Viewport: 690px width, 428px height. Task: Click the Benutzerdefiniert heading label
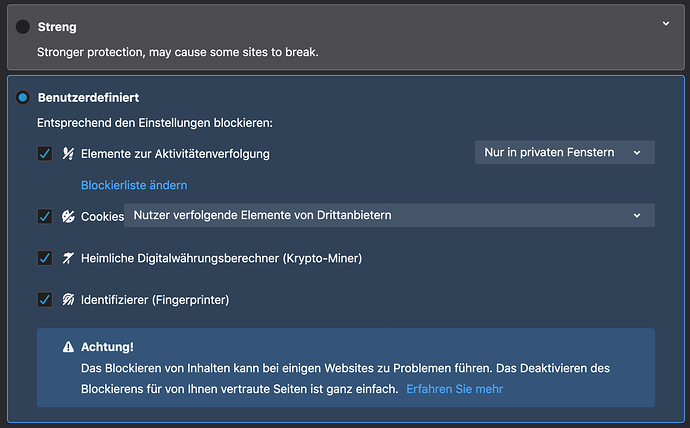point(88,98)
